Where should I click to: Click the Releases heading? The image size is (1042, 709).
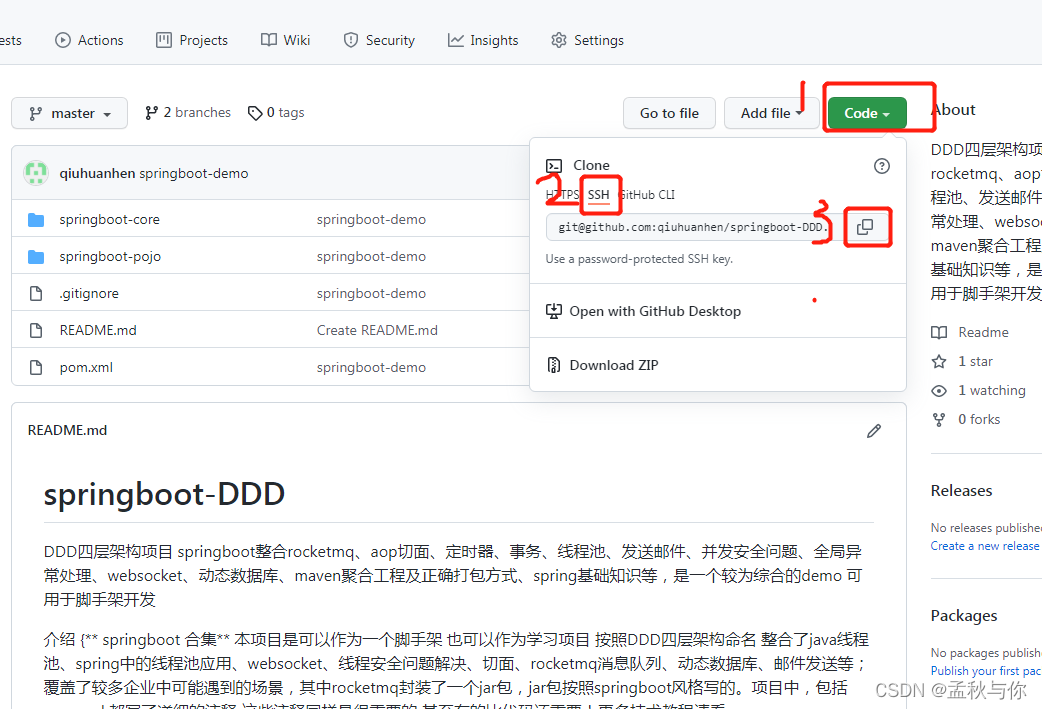pos(961,490)
